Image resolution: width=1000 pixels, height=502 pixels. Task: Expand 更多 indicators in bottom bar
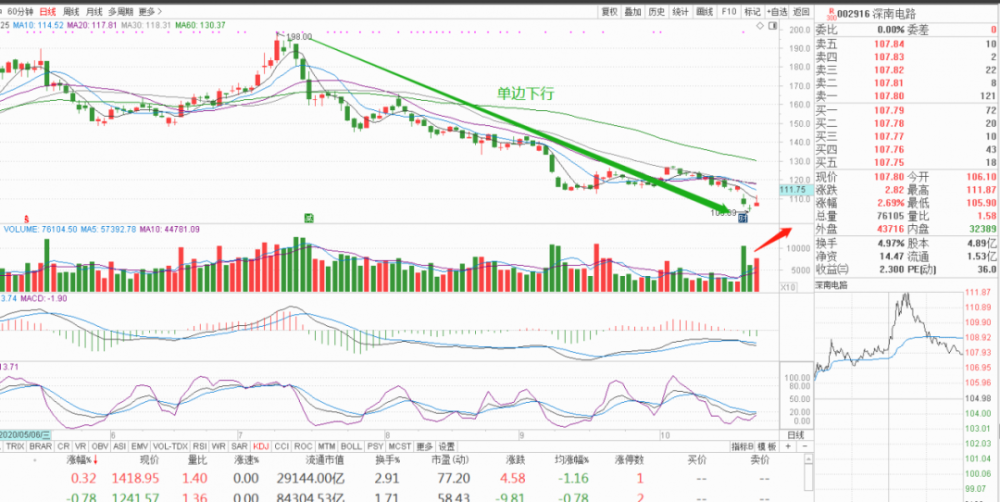[x=425, y=447]
